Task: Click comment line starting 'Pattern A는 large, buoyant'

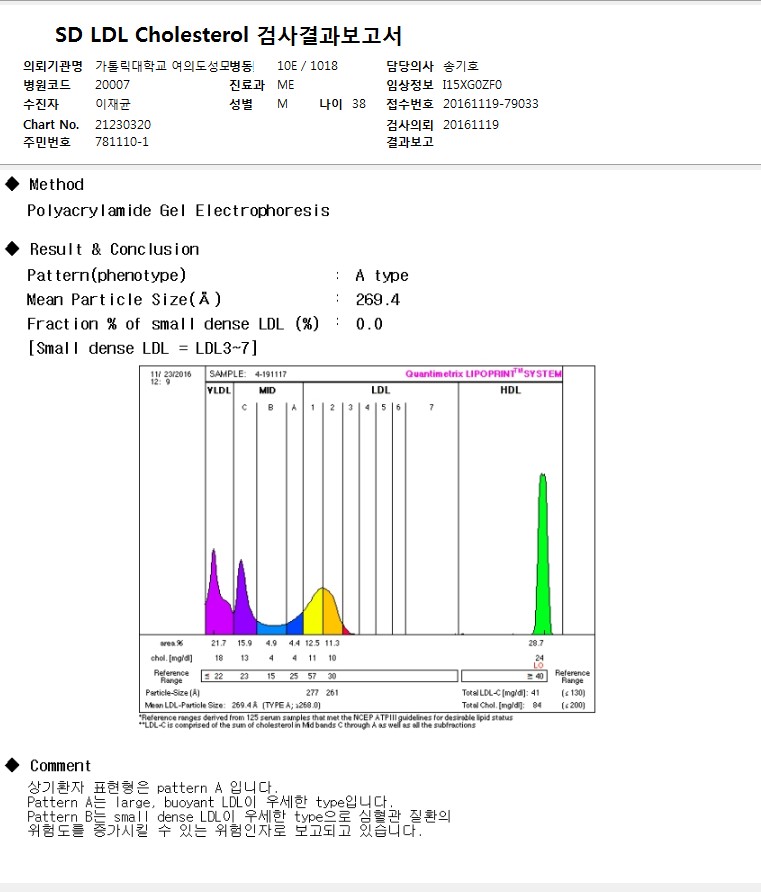Action: click(x=210, y=802)
